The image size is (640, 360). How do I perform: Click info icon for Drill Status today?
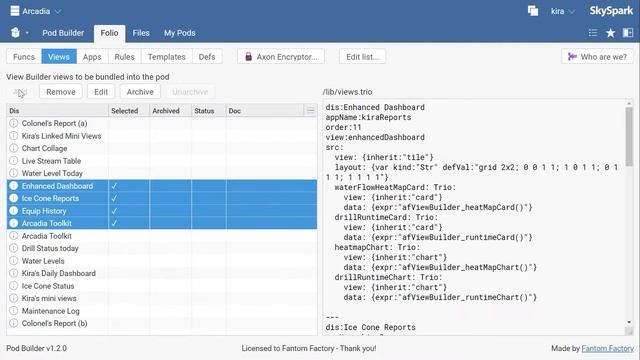point(13,248)
